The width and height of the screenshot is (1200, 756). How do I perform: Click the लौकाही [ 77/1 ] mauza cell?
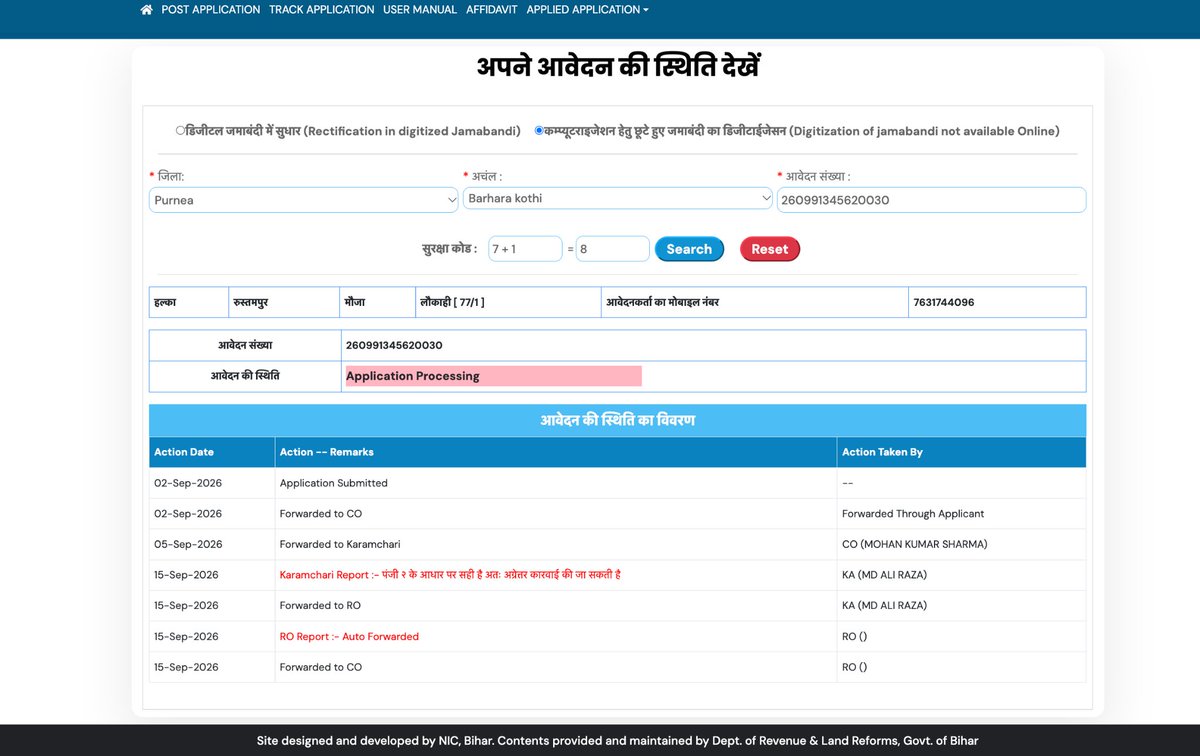point(509,302)
